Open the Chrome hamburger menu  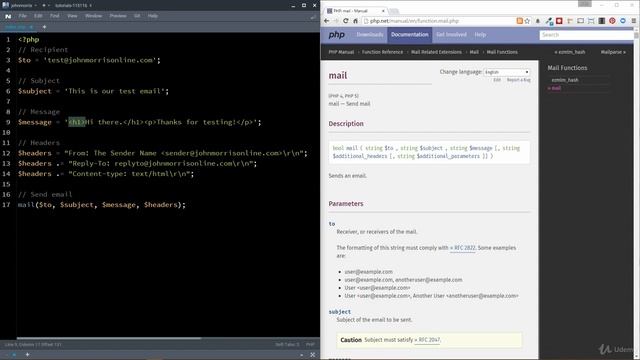[x=634, y=21]
